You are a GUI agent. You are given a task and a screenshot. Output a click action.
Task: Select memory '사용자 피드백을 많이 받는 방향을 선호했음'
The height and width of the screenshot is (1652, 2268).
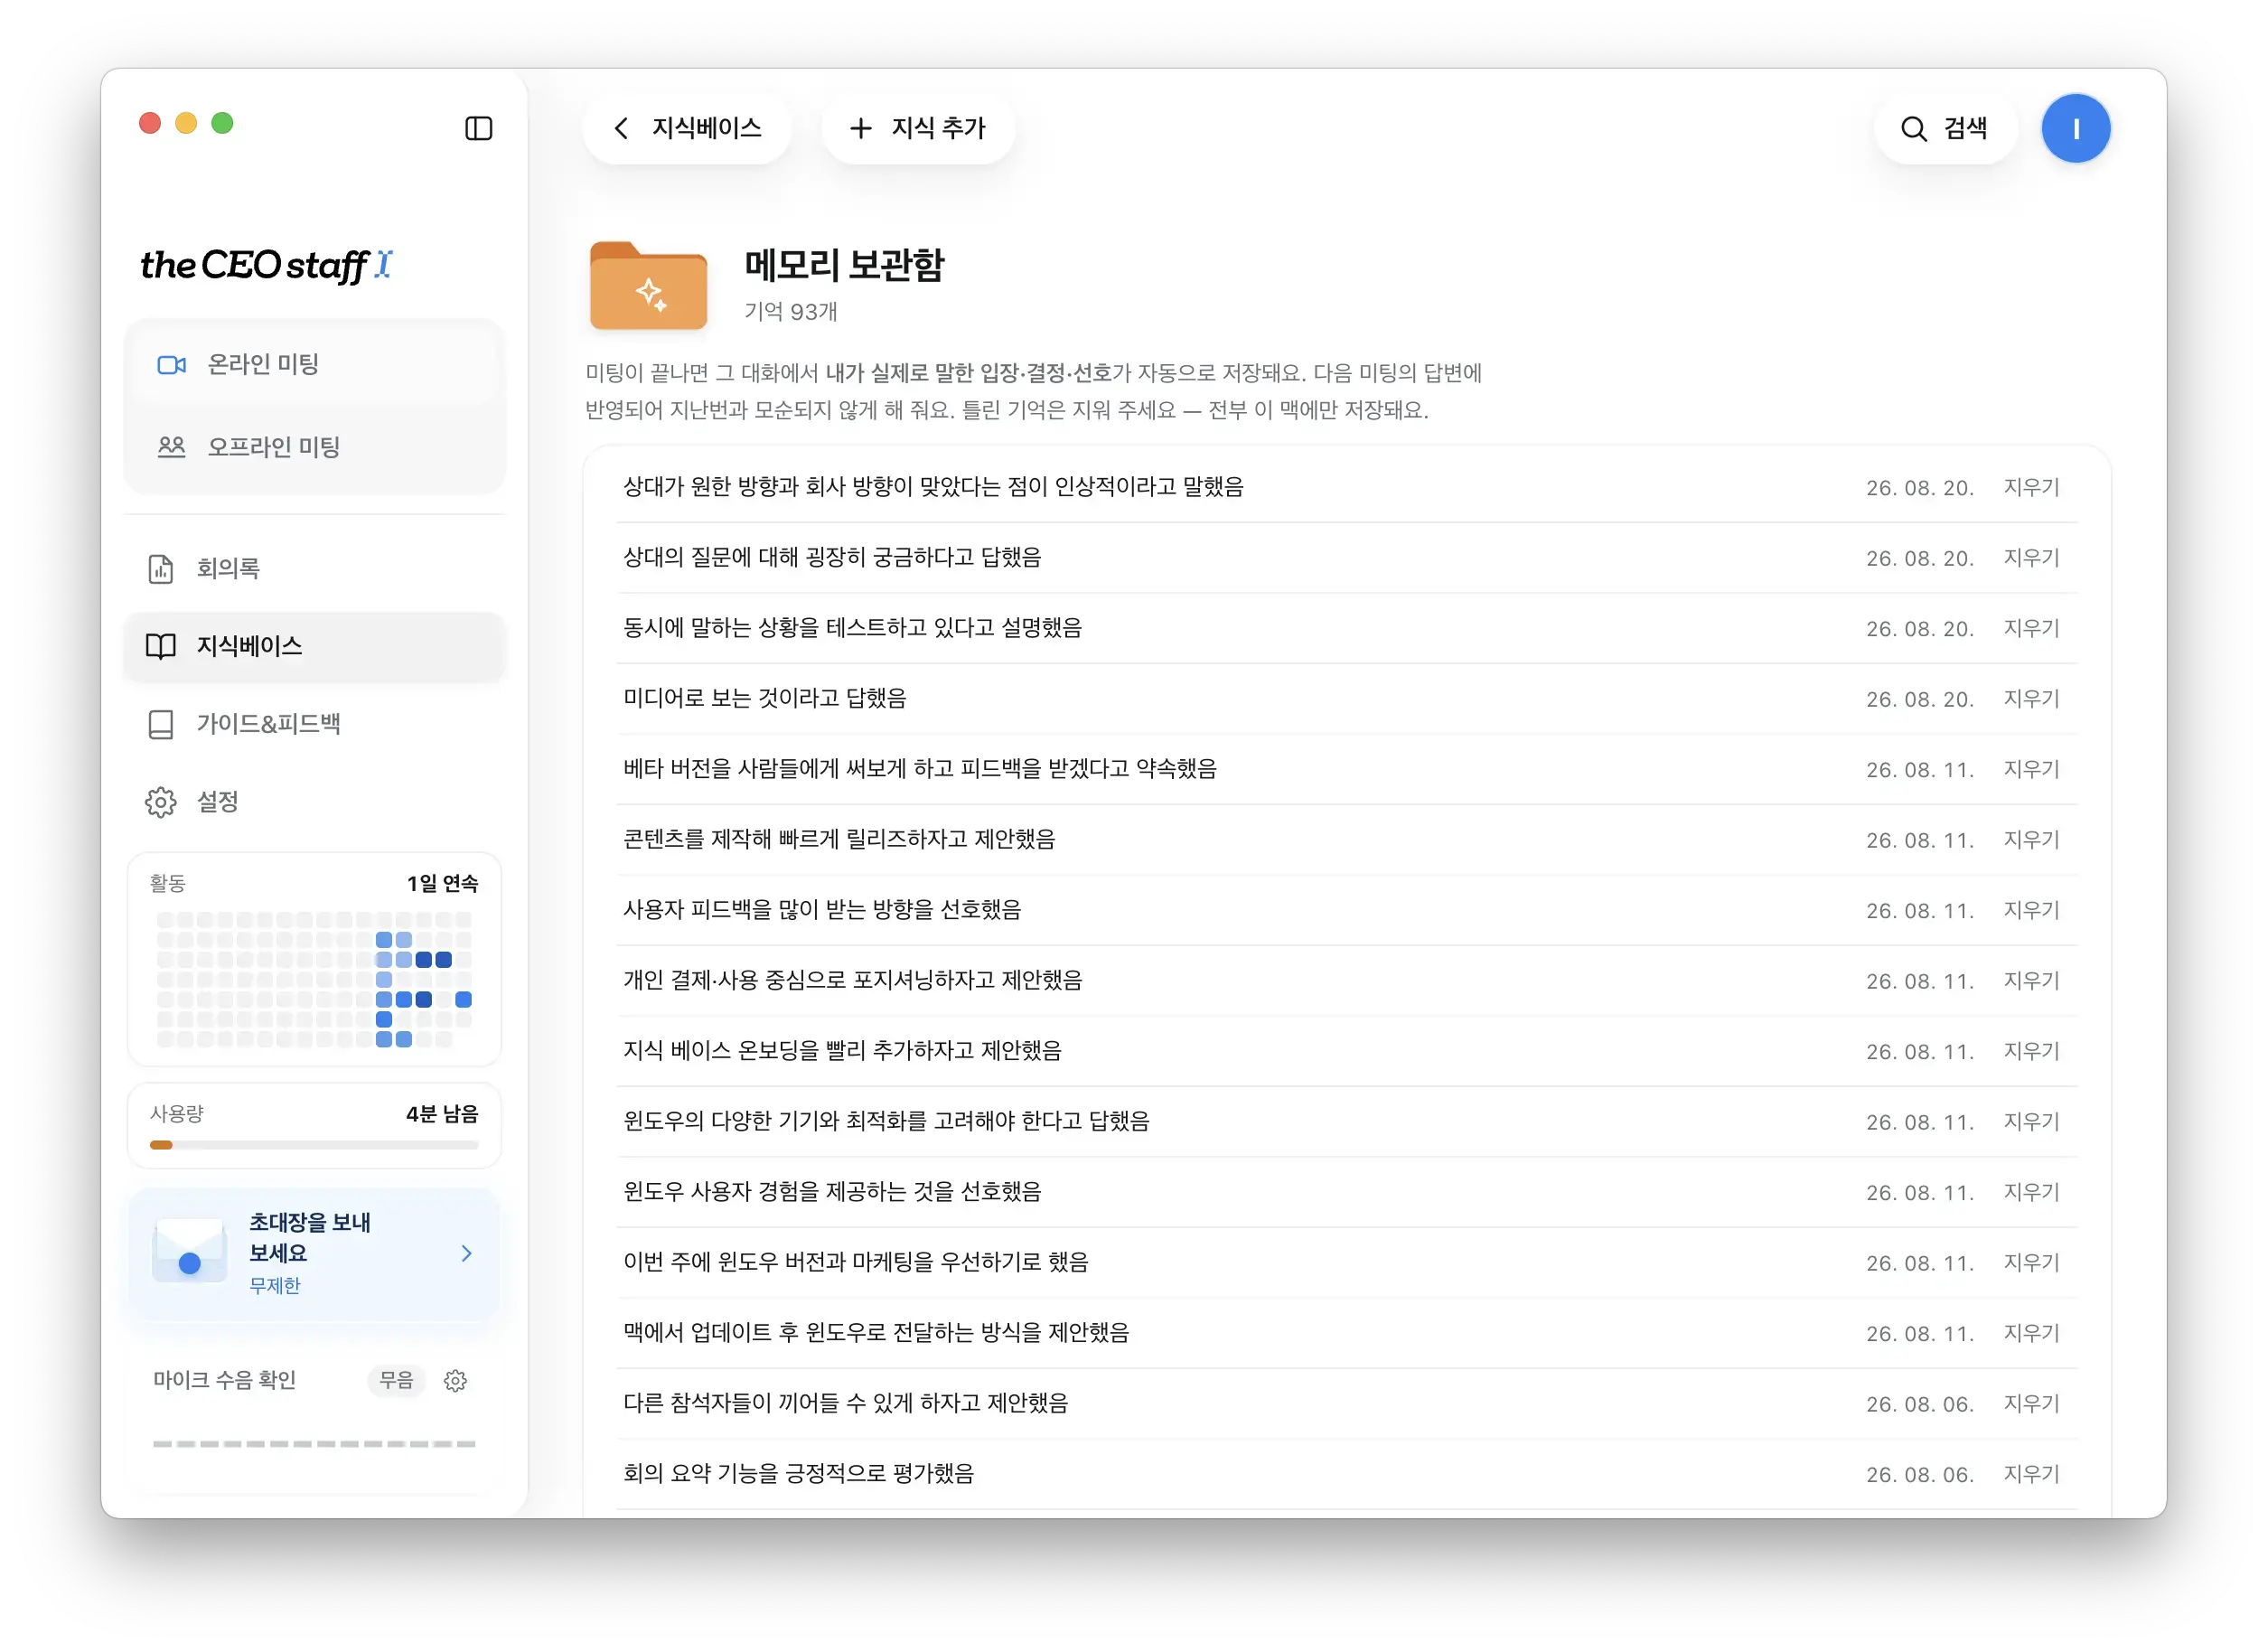point(822,910)
